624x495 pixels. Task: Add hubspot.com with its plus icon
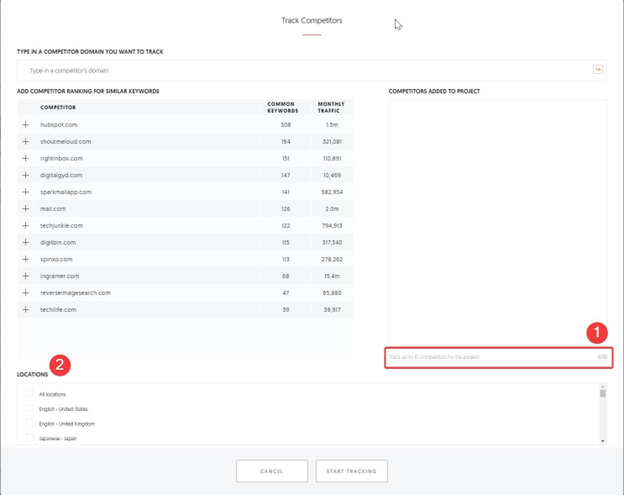coord(26,125)
